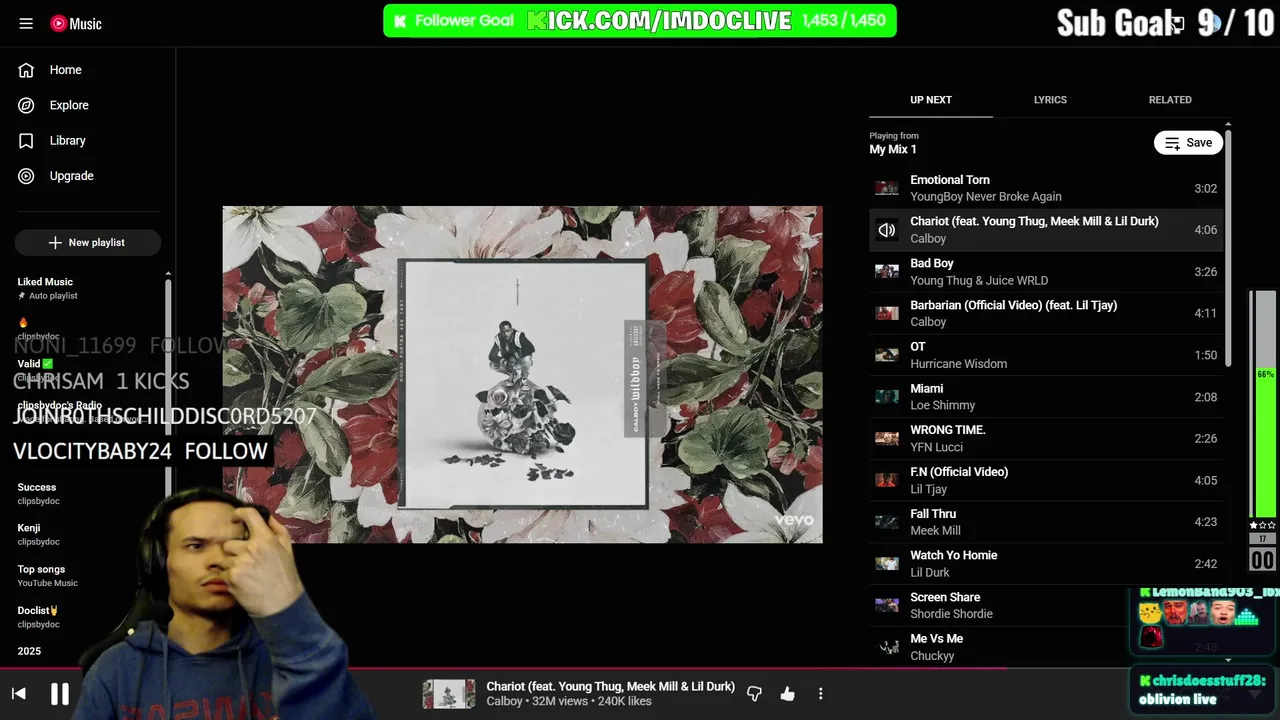Open artist Calboy under Chariot in queue
Image resolution: width=1280 pixels, height=720 pixels.
coord(928,239)
